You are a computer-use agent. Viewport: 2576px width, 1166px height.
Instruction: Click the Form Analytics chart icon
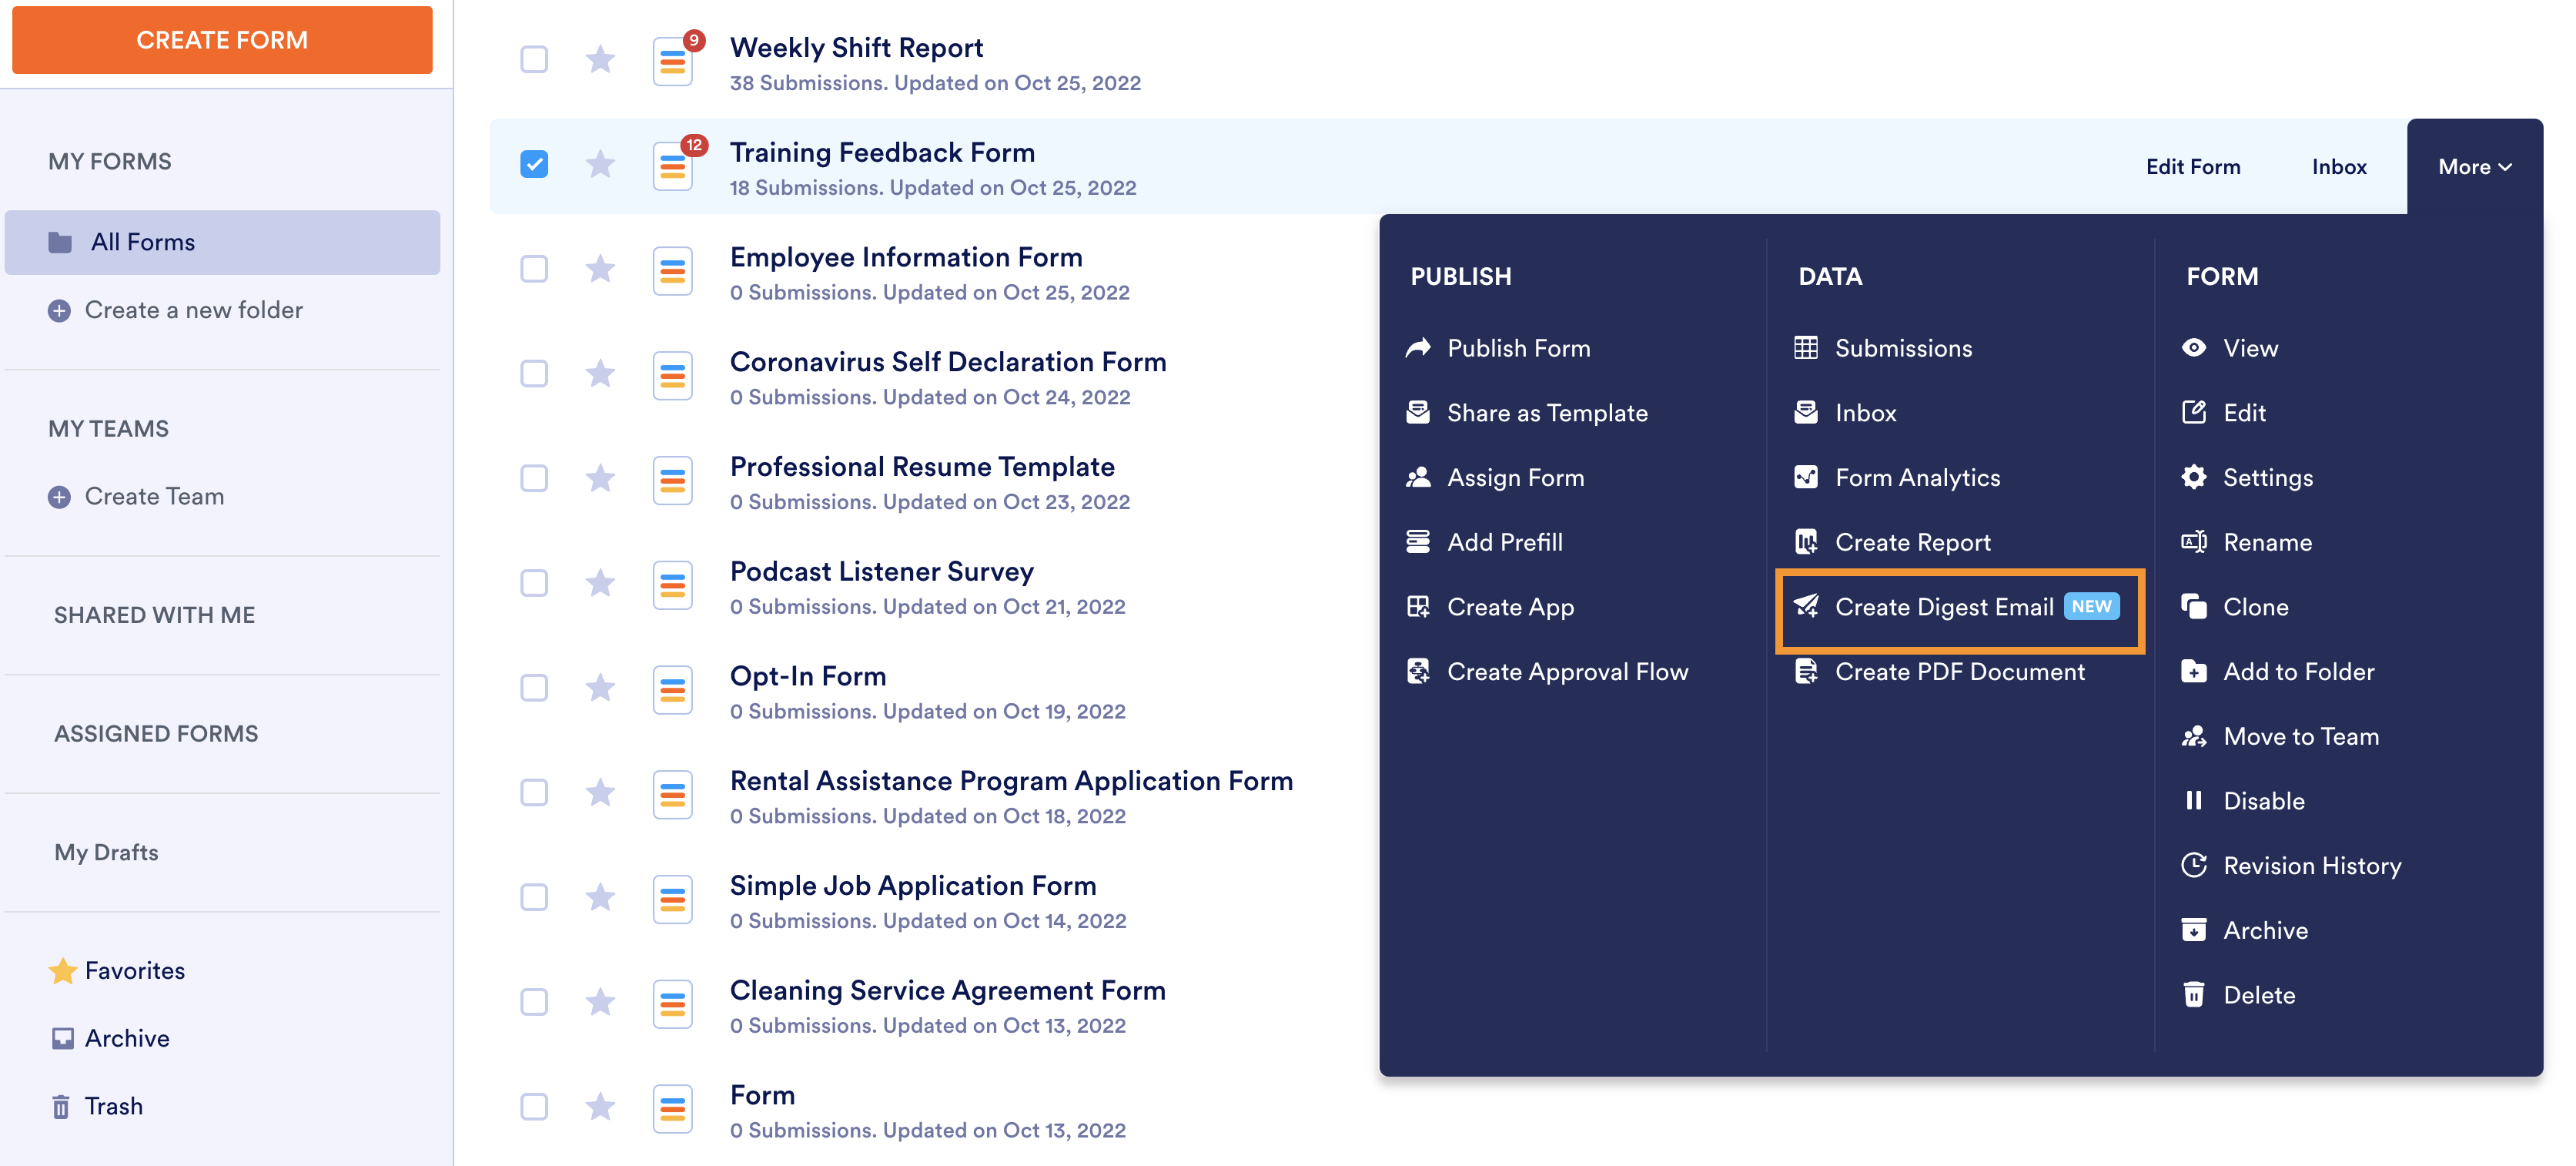pos(1805,477)
